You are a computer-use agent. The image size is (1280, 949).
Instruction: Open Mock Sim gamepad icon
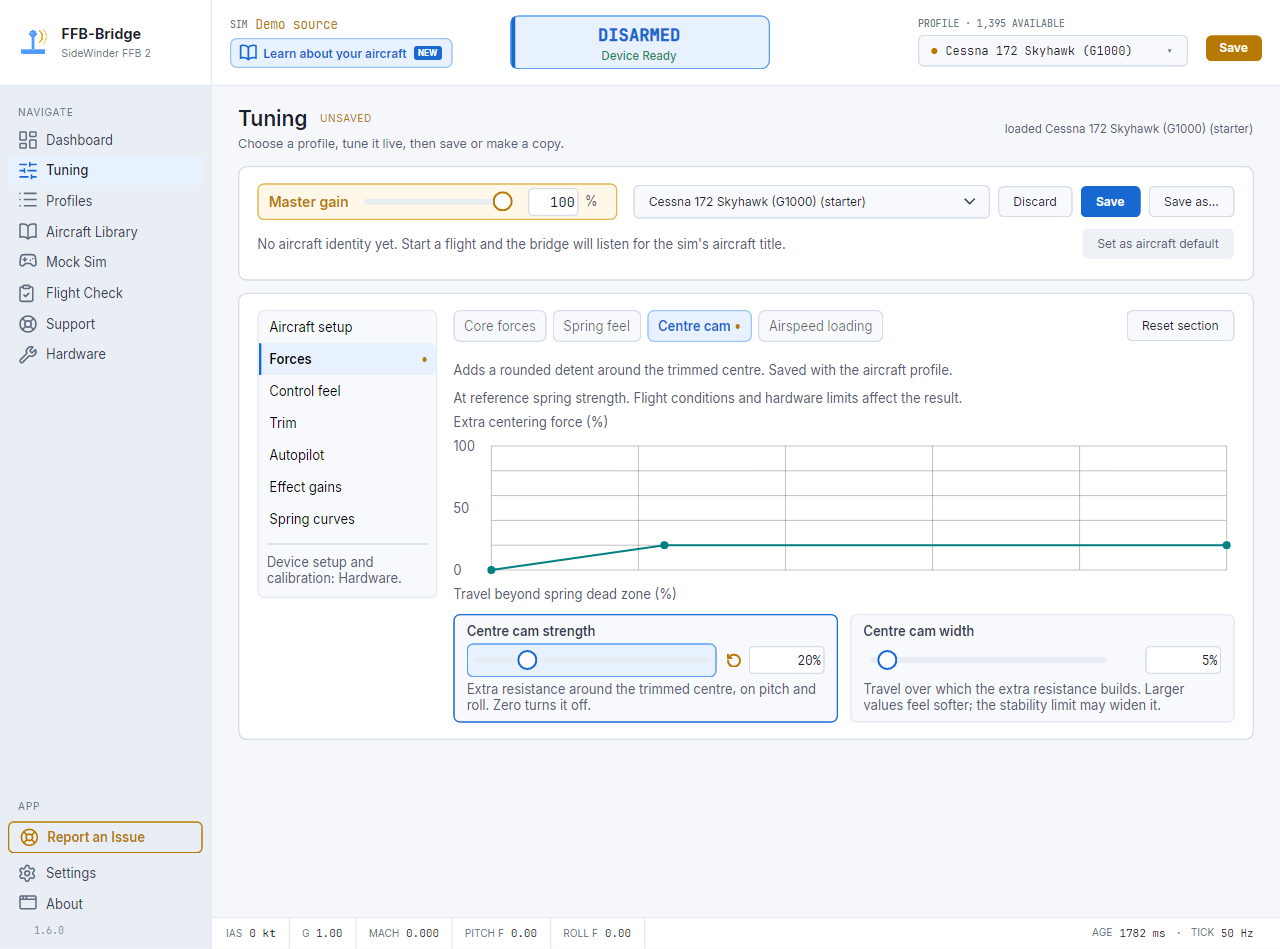click(x=28, y=262)
